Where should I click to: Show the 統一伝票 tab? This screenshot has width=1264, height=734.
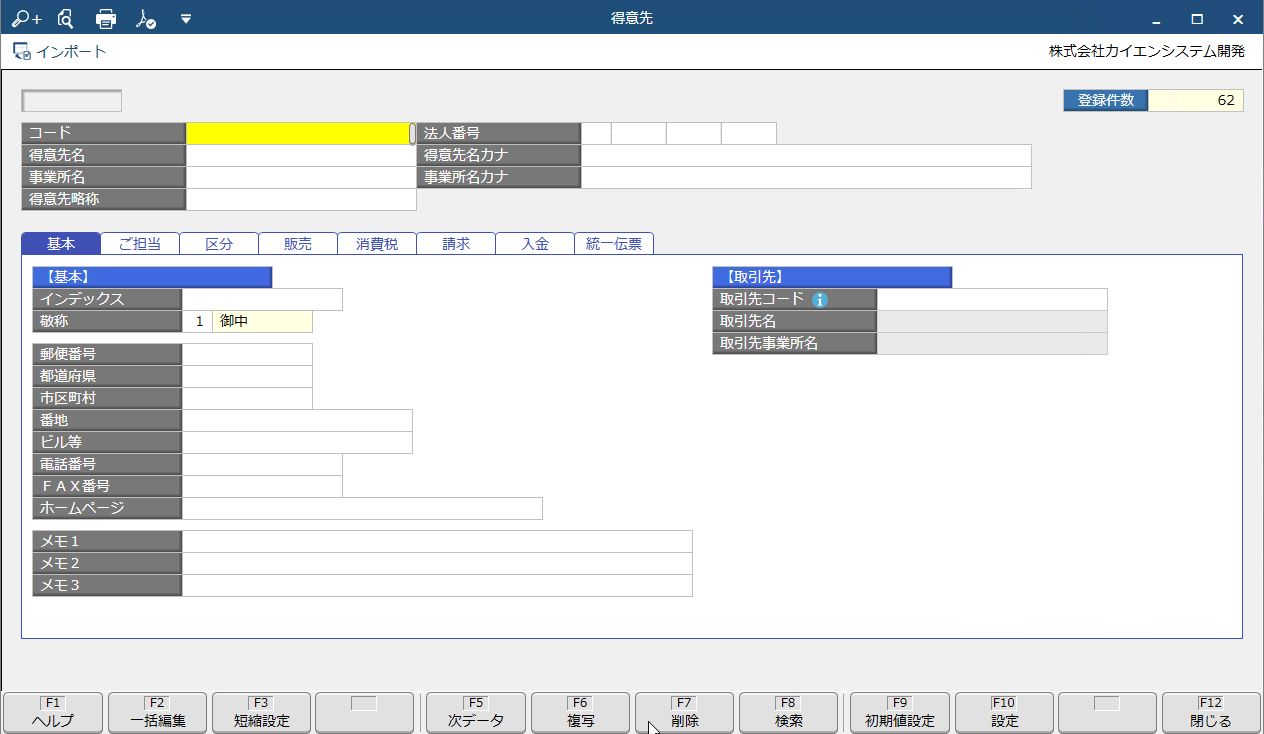[614, 243]
